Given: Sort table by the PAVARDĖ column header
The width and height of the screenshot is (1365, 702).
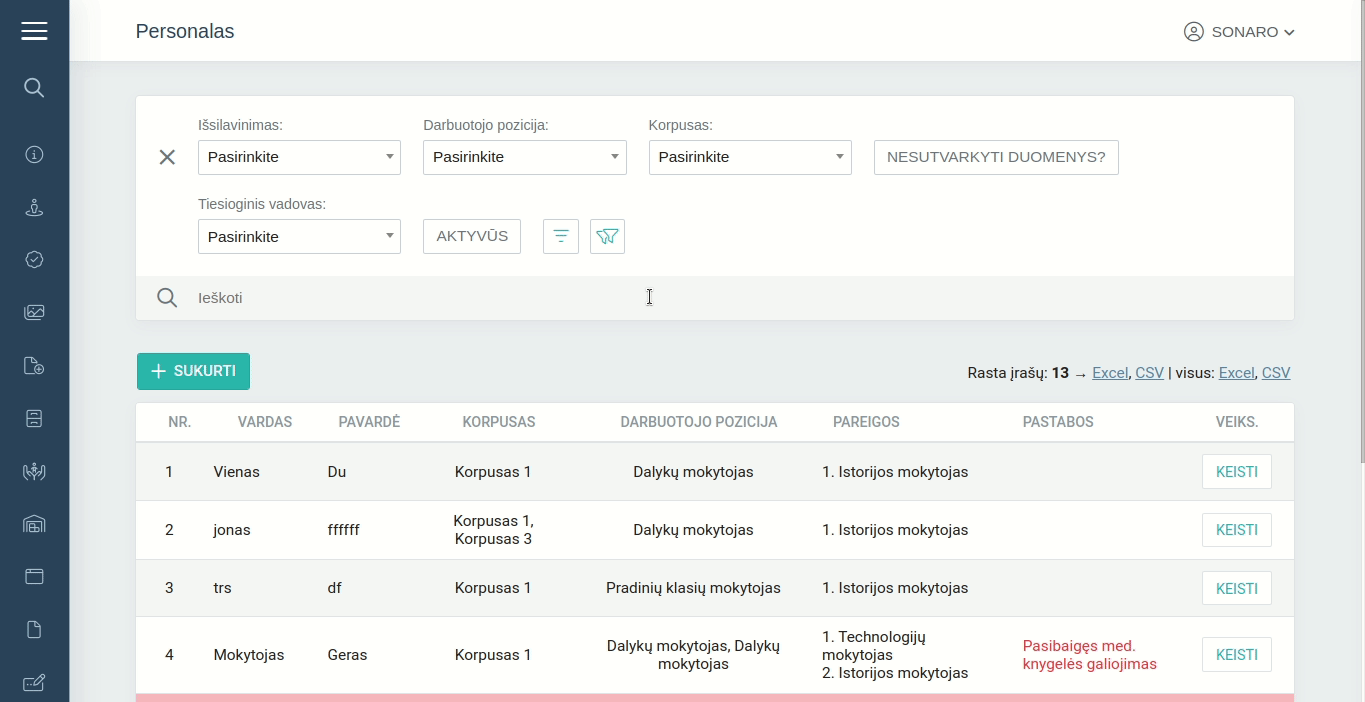Looking at the screenshot, I should click(x=369, y=422).
